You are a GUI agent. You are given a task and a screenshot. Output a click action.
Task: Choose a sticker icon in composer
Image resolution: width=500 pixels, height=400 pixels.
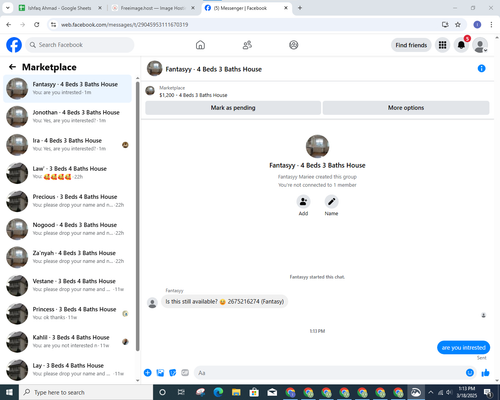click(173, 373)
